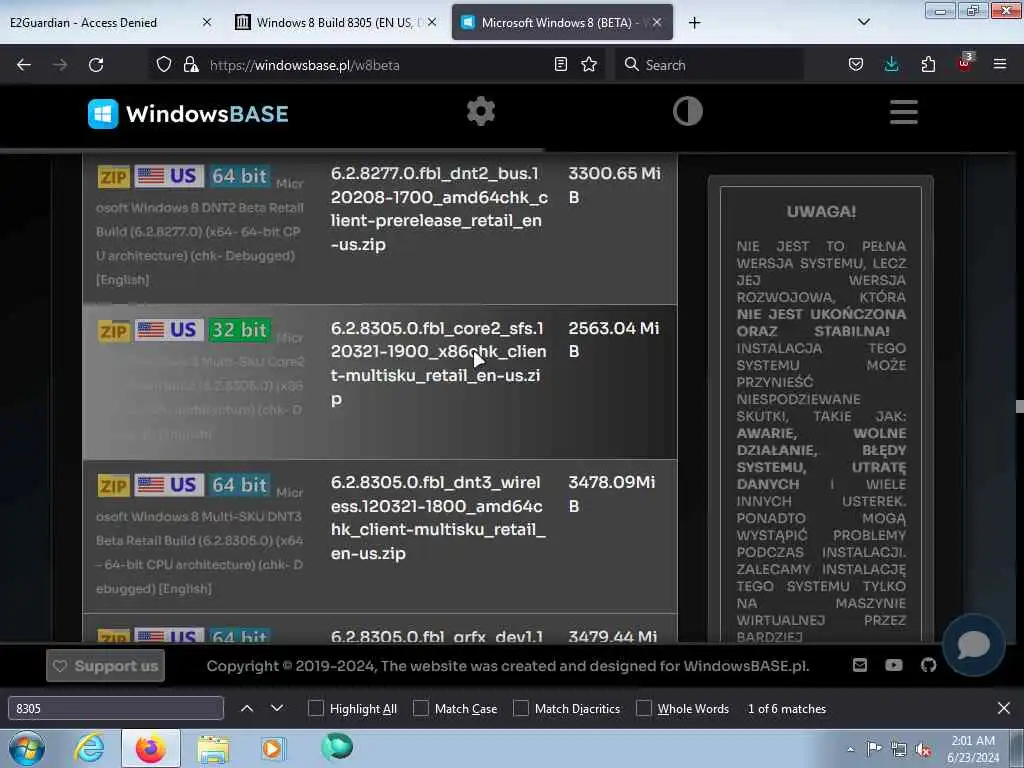The image size is (1024, 768).
Task: Reload the current page
Action: click(x=96, y=65)
